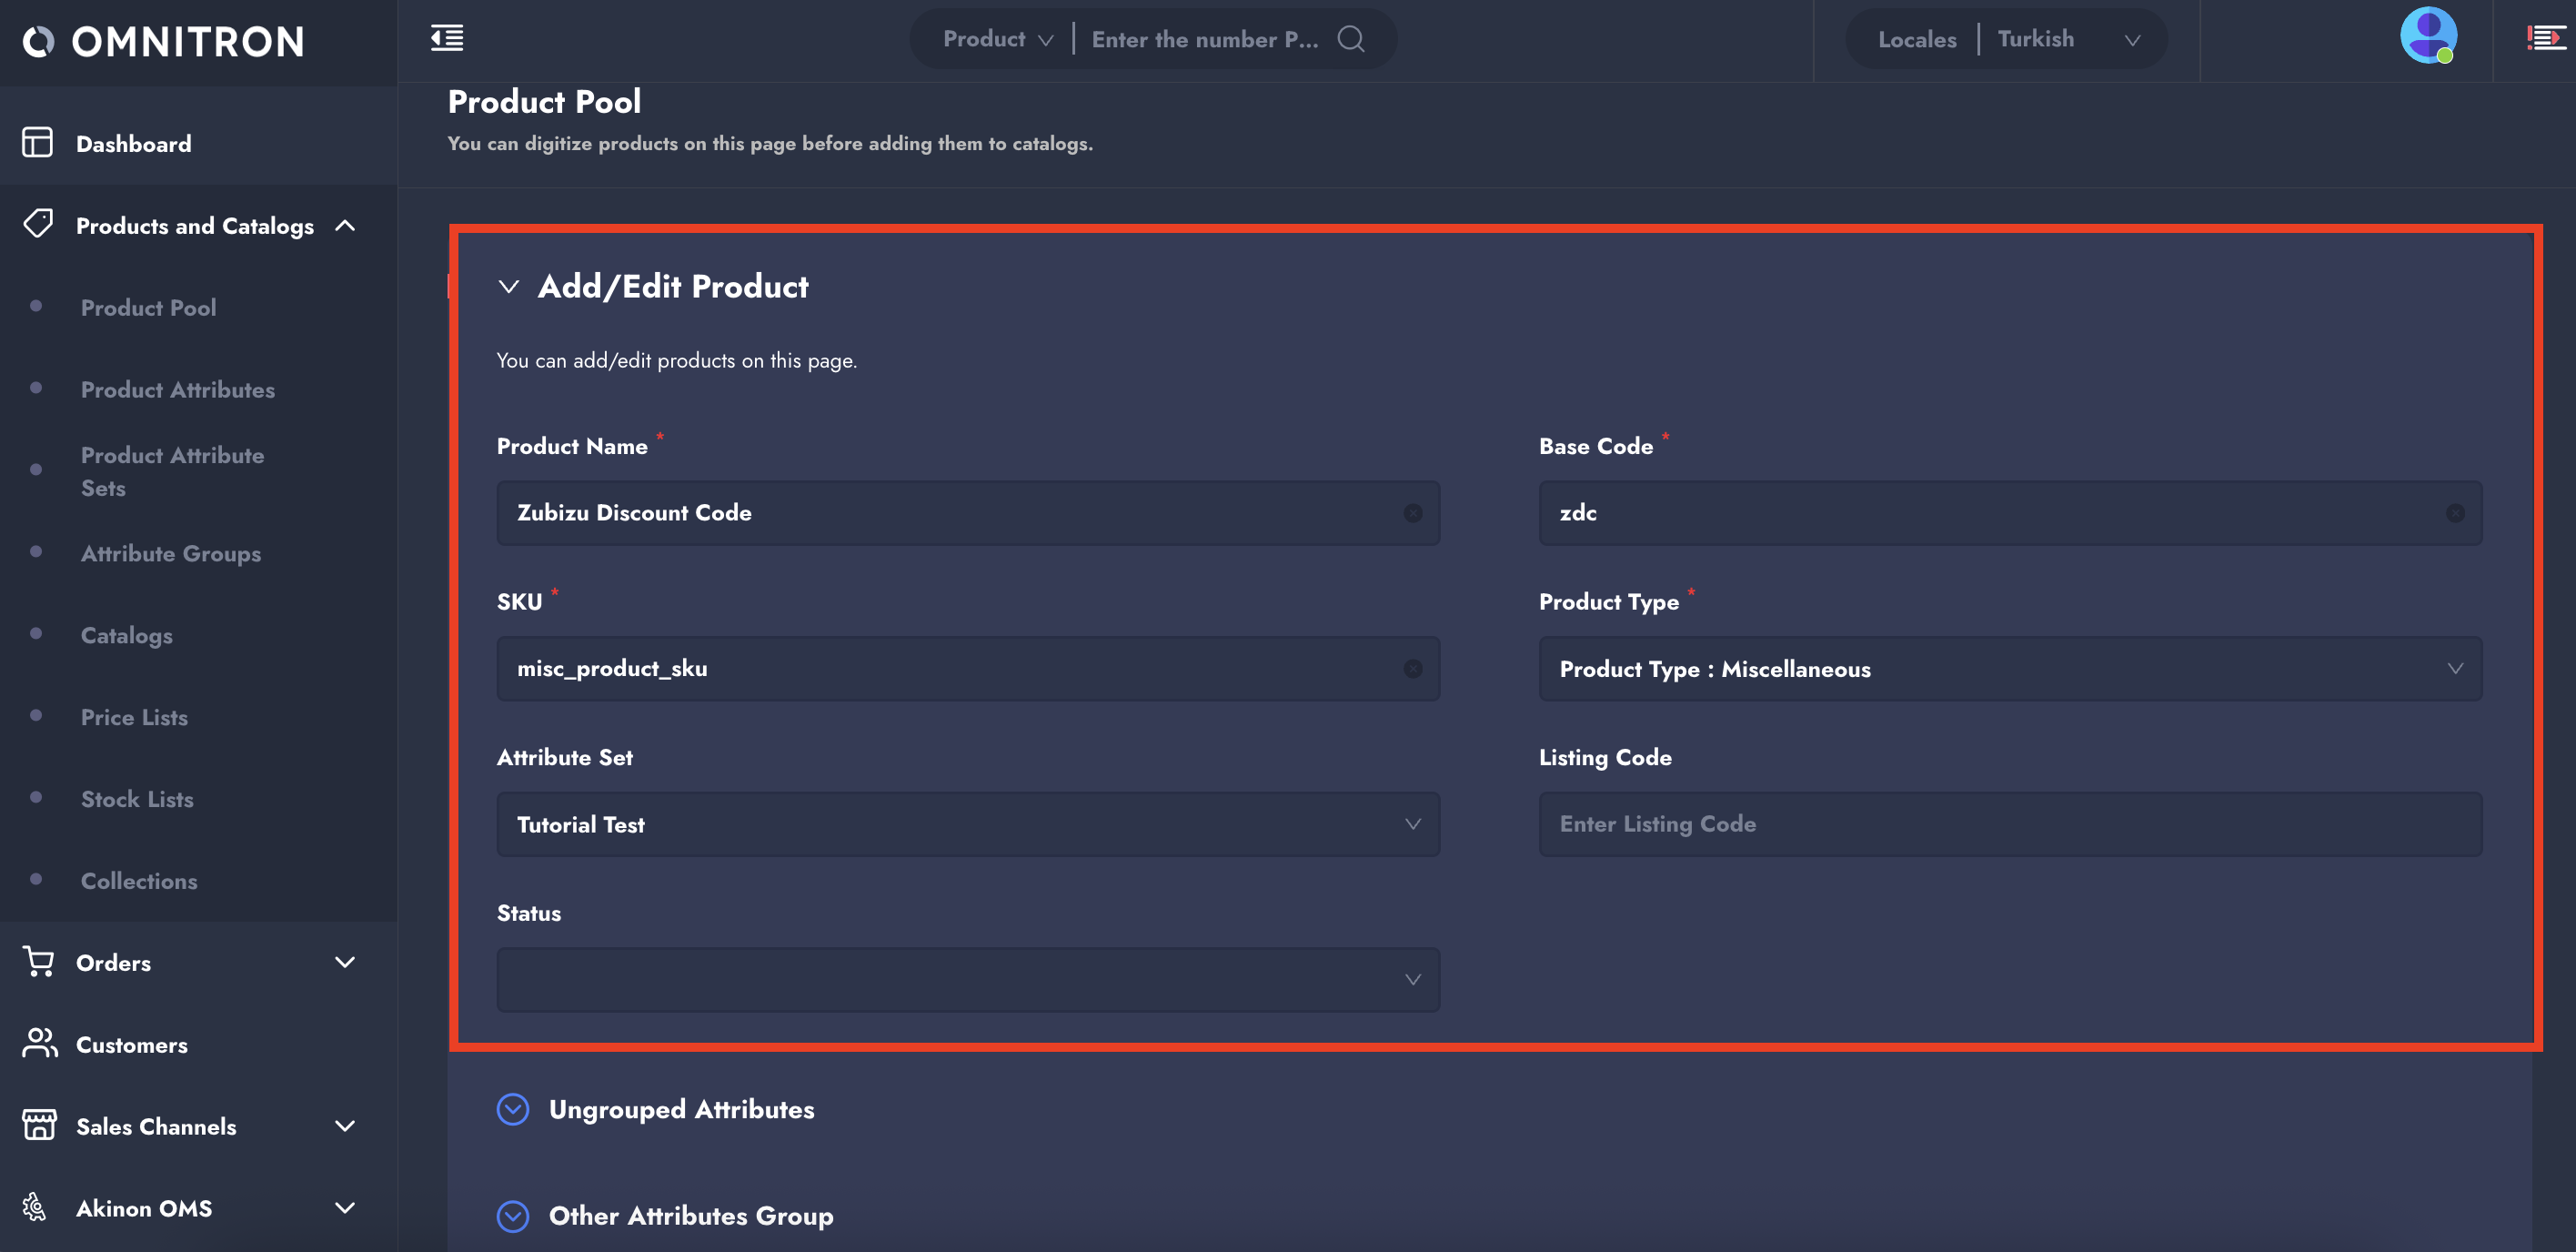Open the Product Type dropdown
This screenshot has height=1252, width=2576.
click(x=2009, y=669)
